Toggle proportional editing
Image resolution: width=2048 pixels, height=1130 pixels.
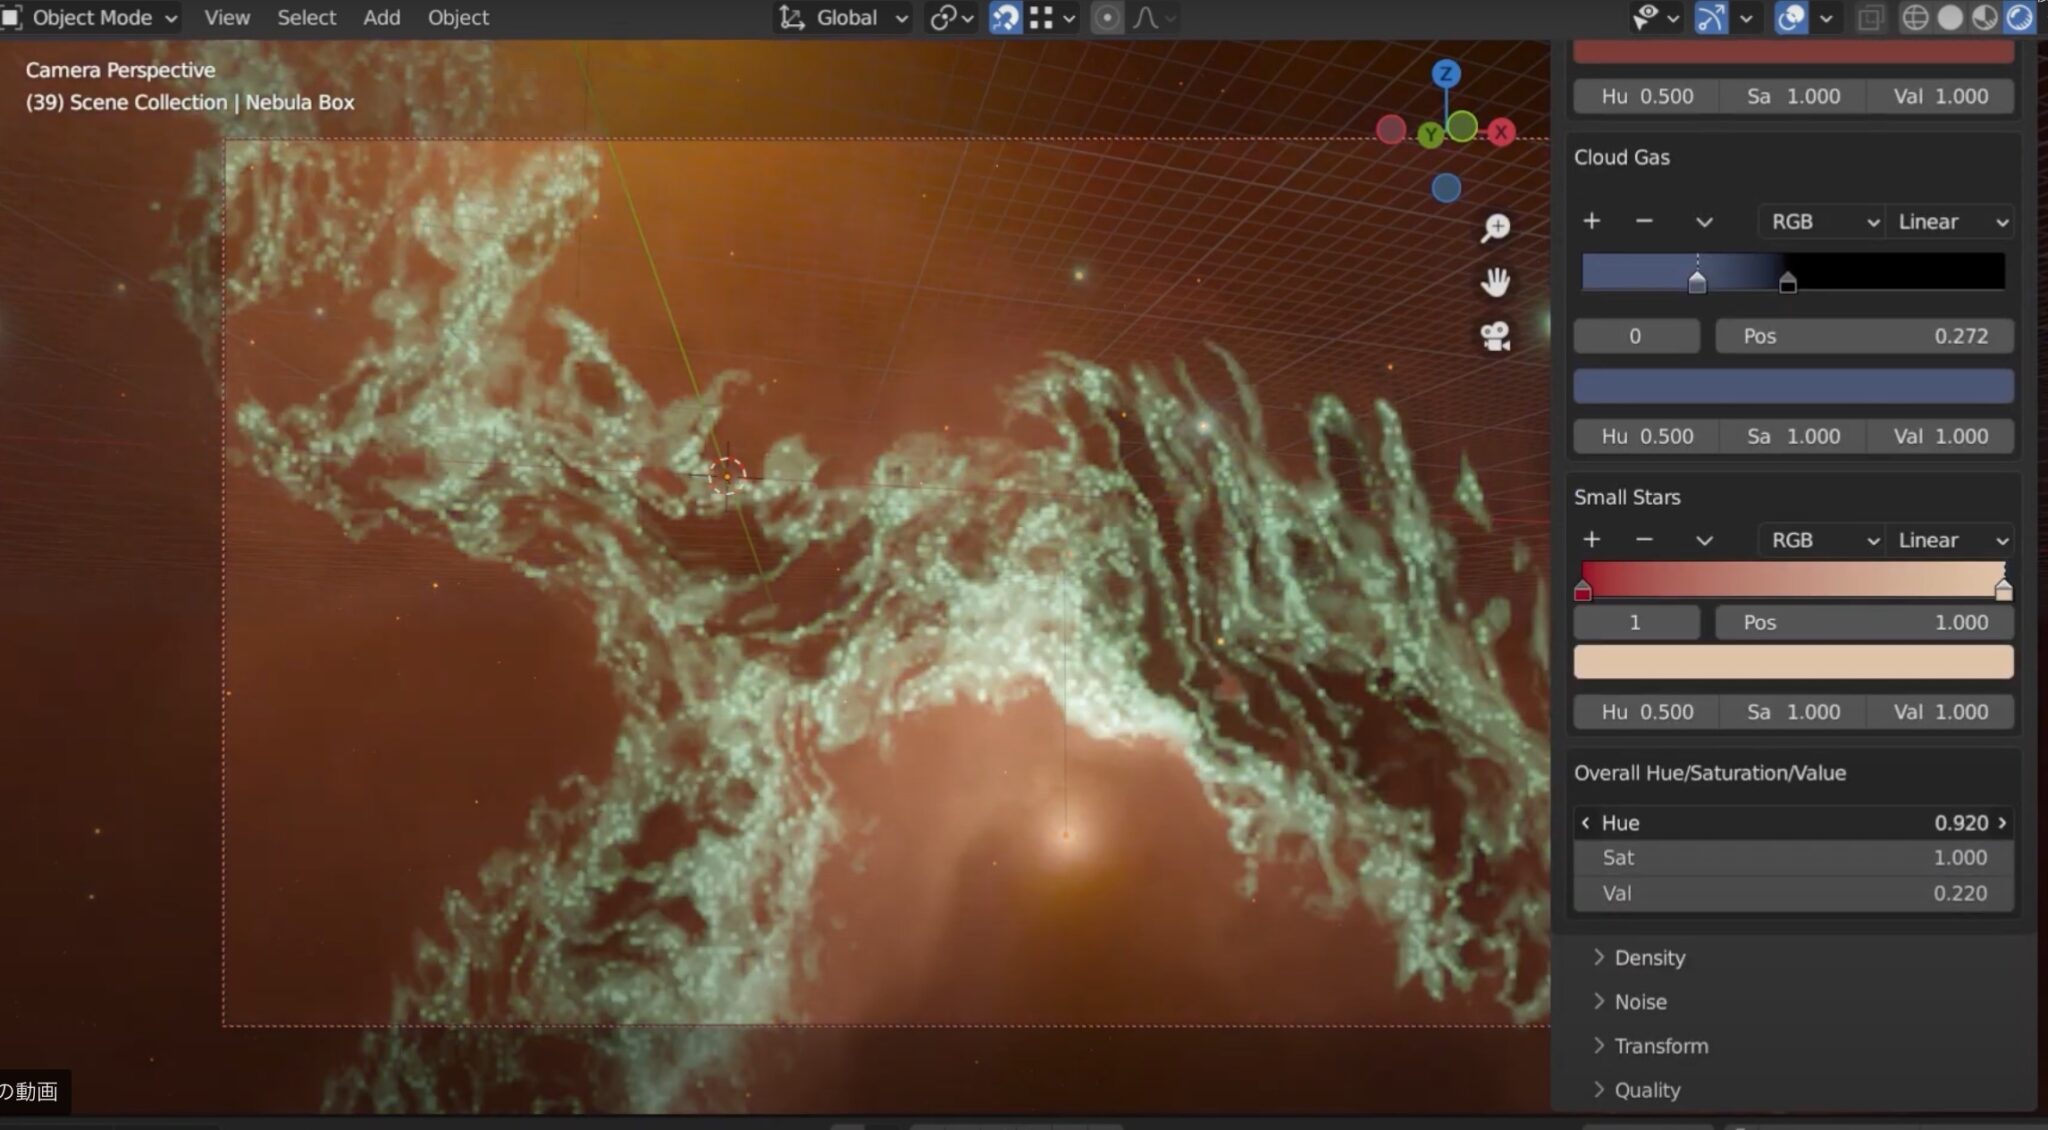[x=1106, y=17]
